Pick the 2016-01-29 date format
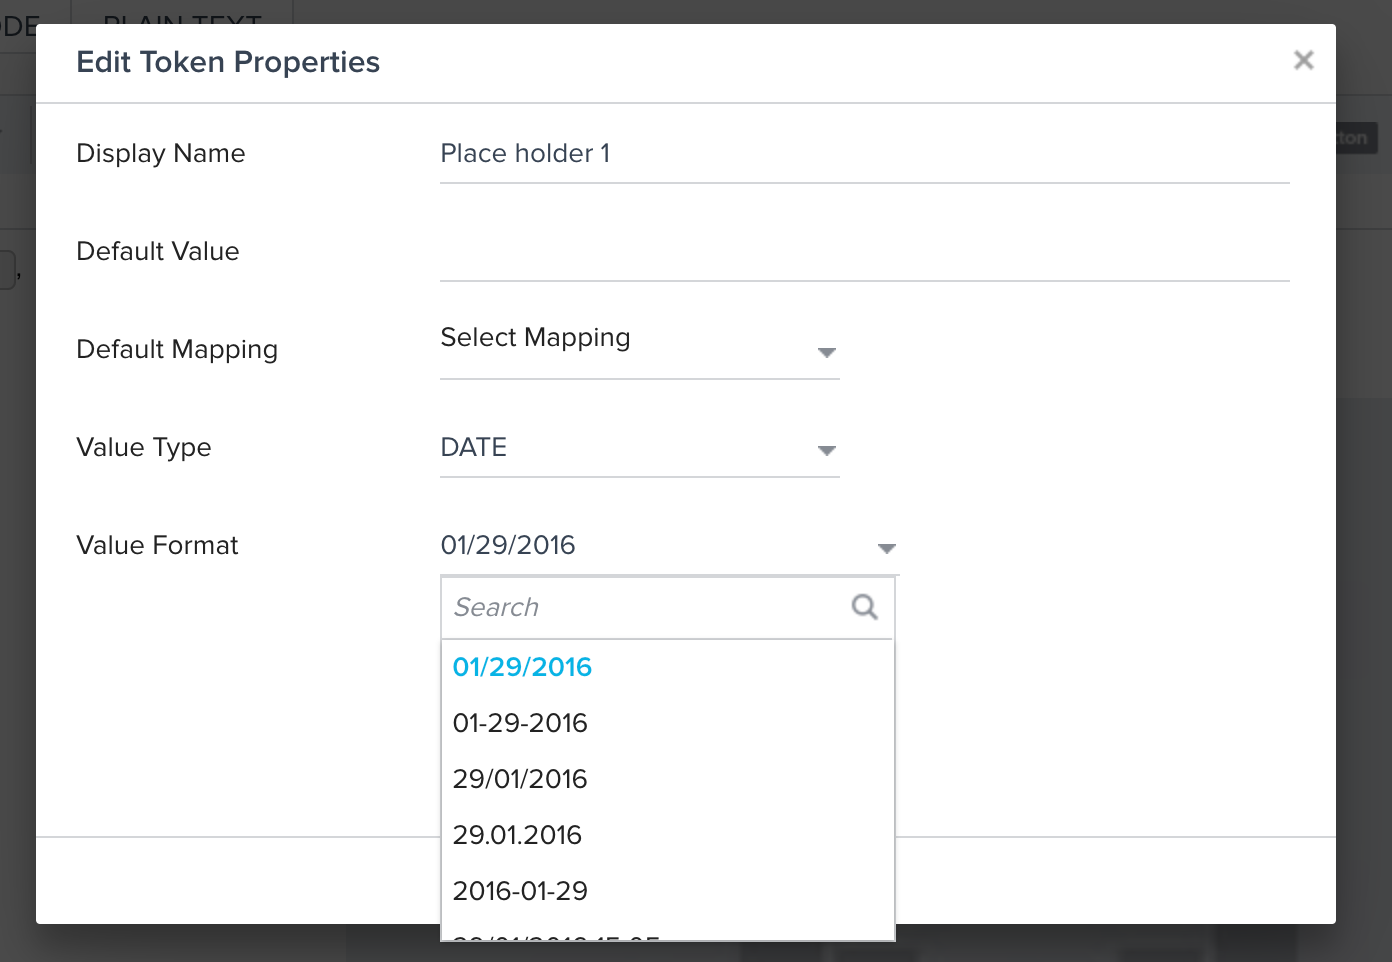The height and width of the screenshot is (962, 1392). point(667,891)
